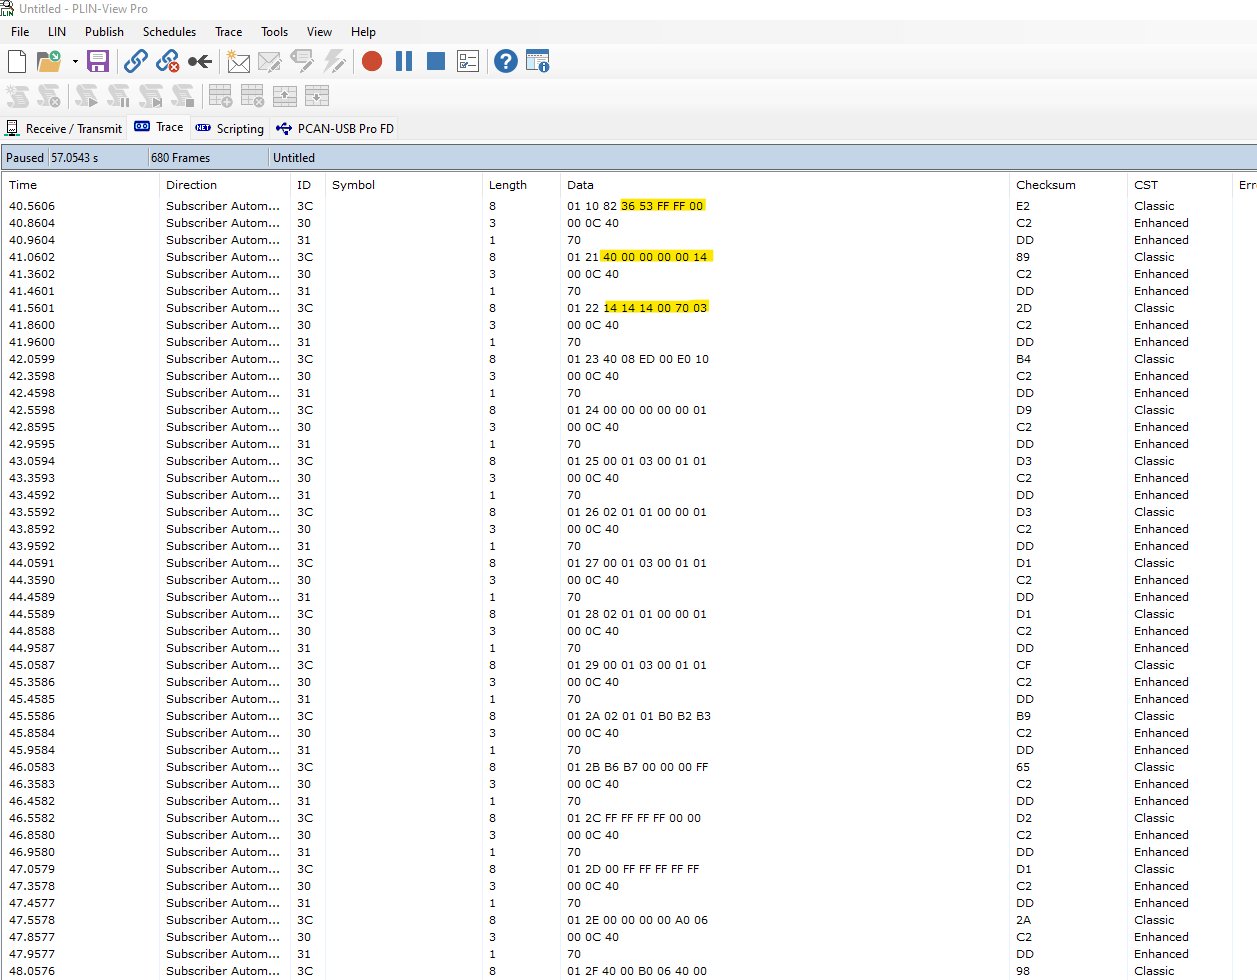The height and width of the screenshot is (980, 1257).
Task: Edit the selected transmit message
Action: (270, 61)
